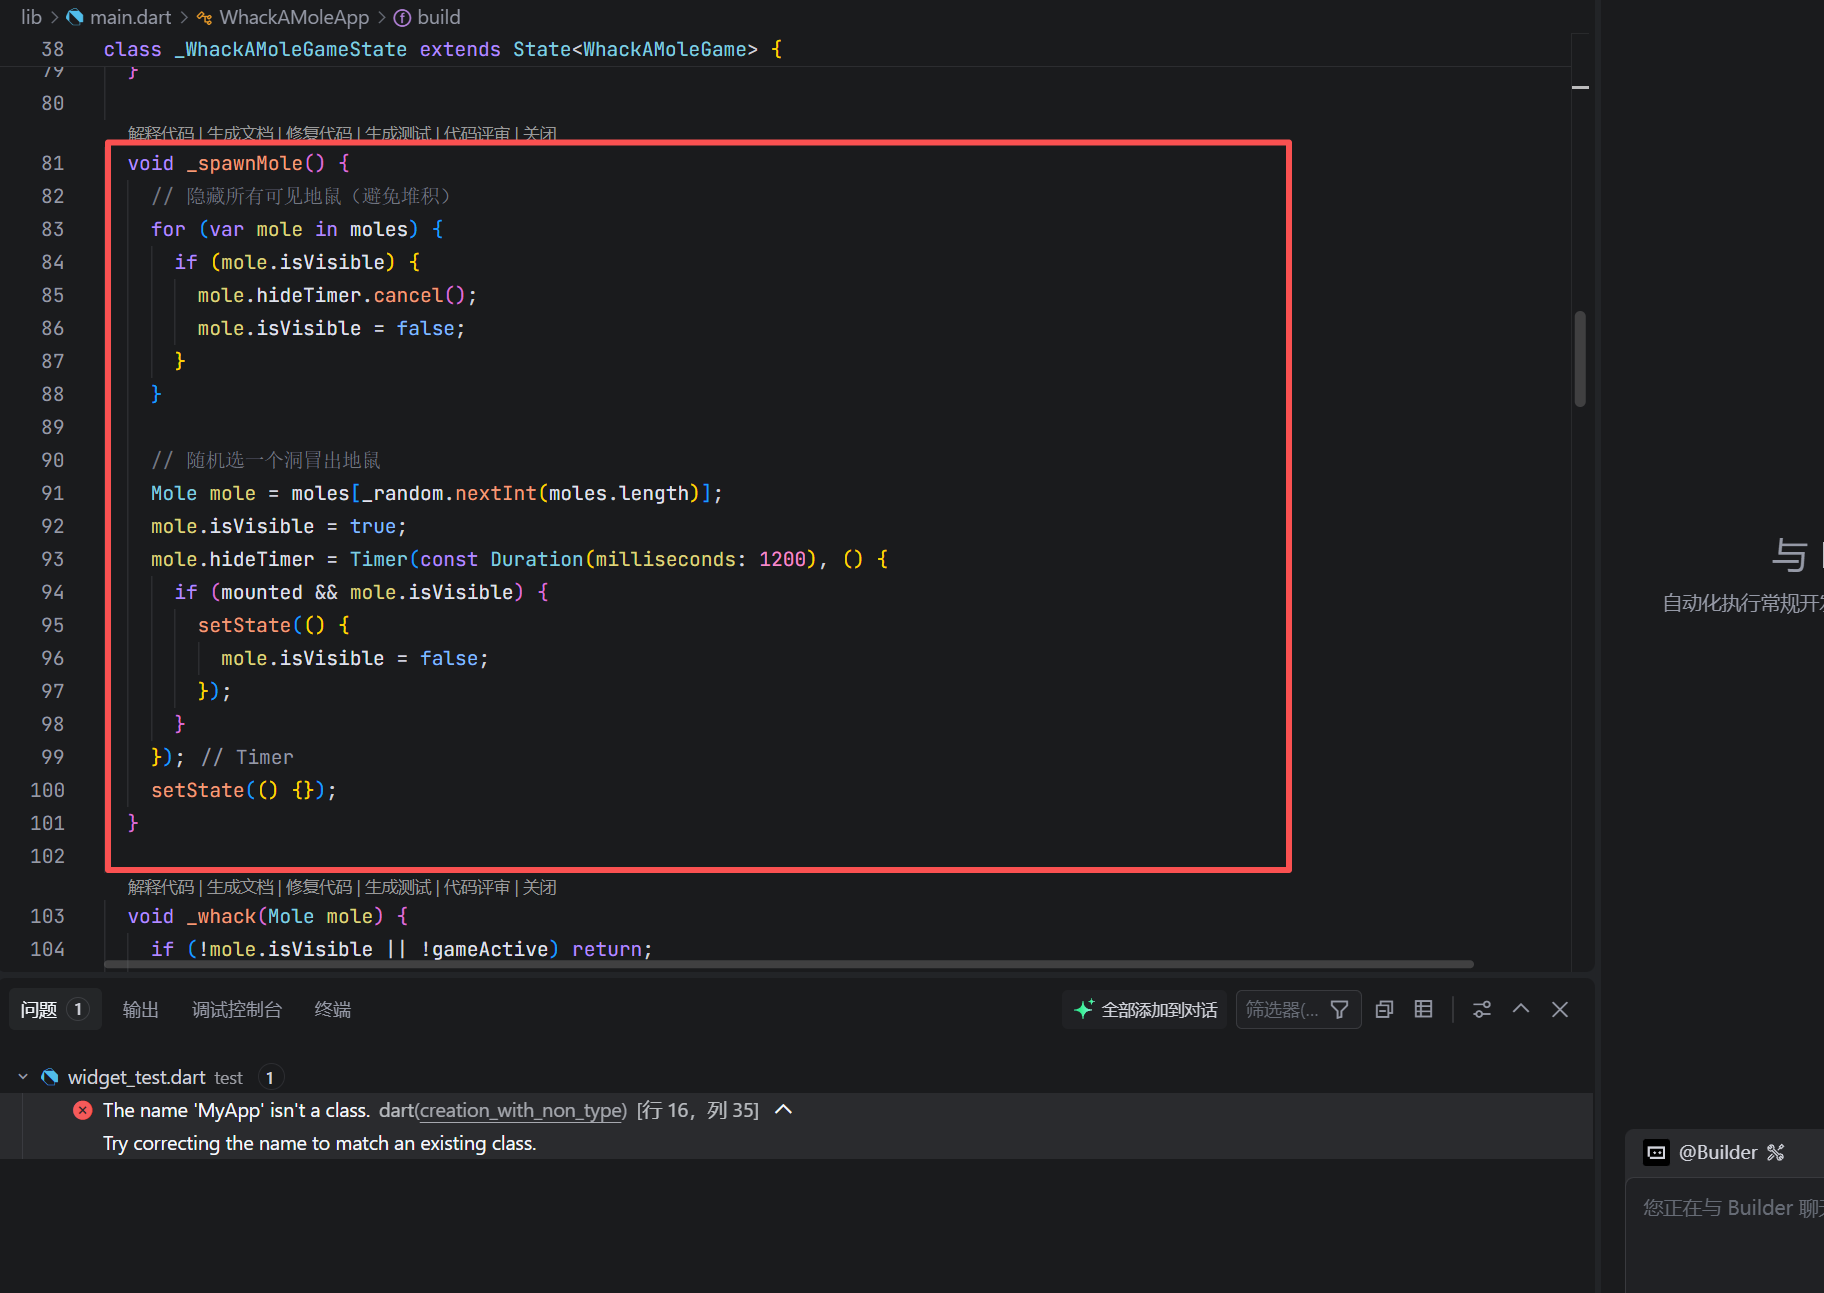The width and height of the screenshot is (1824, 1293).
Task: Open the WhackAMoleApp breadcrumb dropdown
Action: (294, 17)
